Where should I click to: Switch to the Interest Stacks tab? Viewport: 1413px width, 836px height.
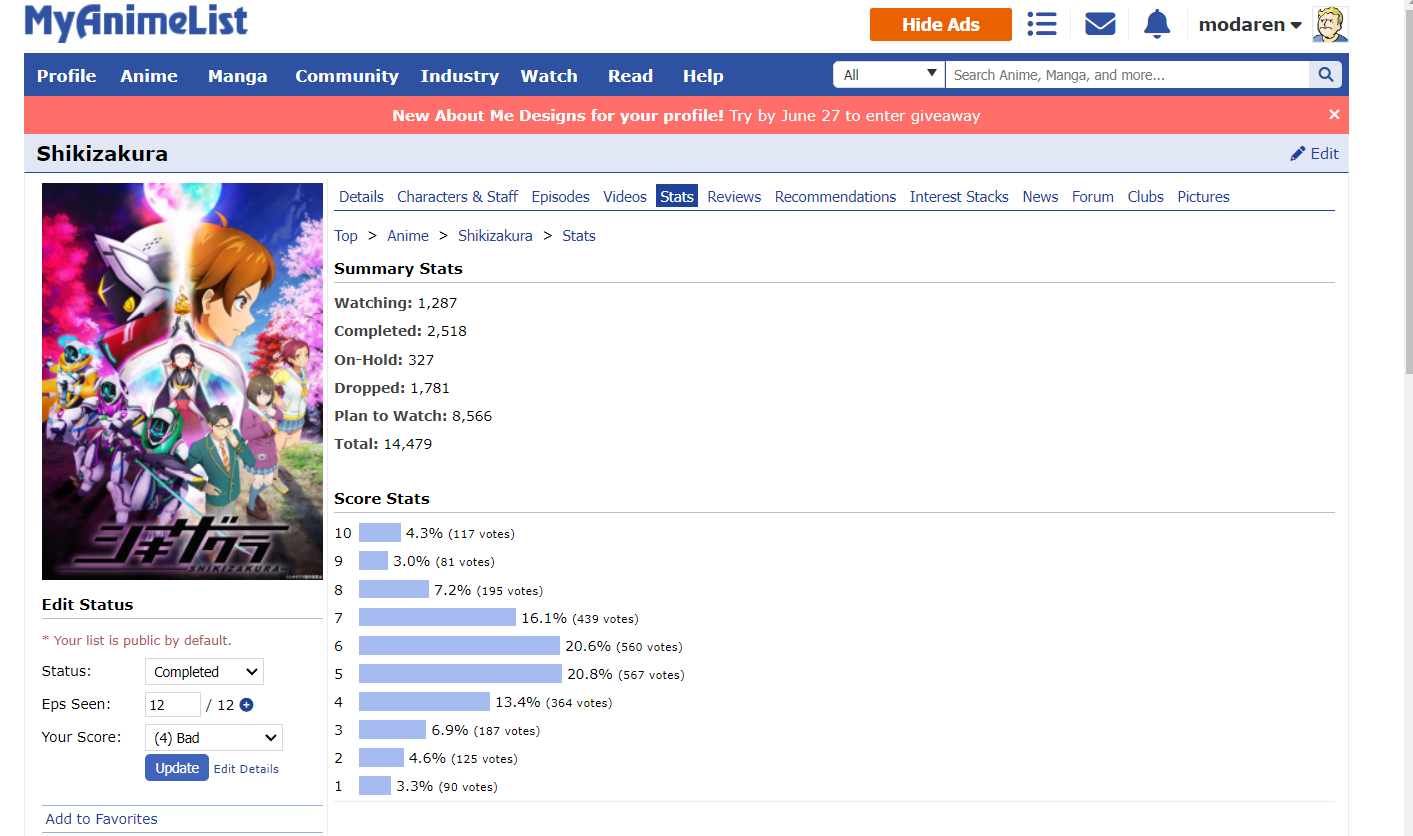[959, 197]
